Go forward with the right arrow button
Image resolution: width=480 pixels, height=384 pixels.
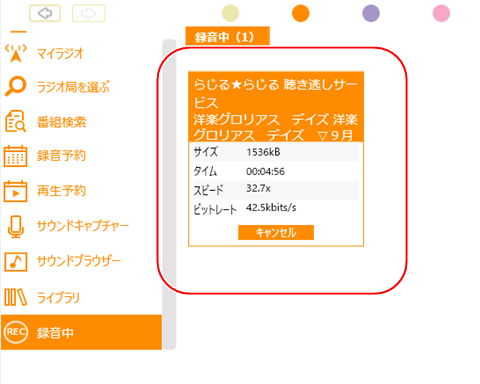click(x=89, y=13)
